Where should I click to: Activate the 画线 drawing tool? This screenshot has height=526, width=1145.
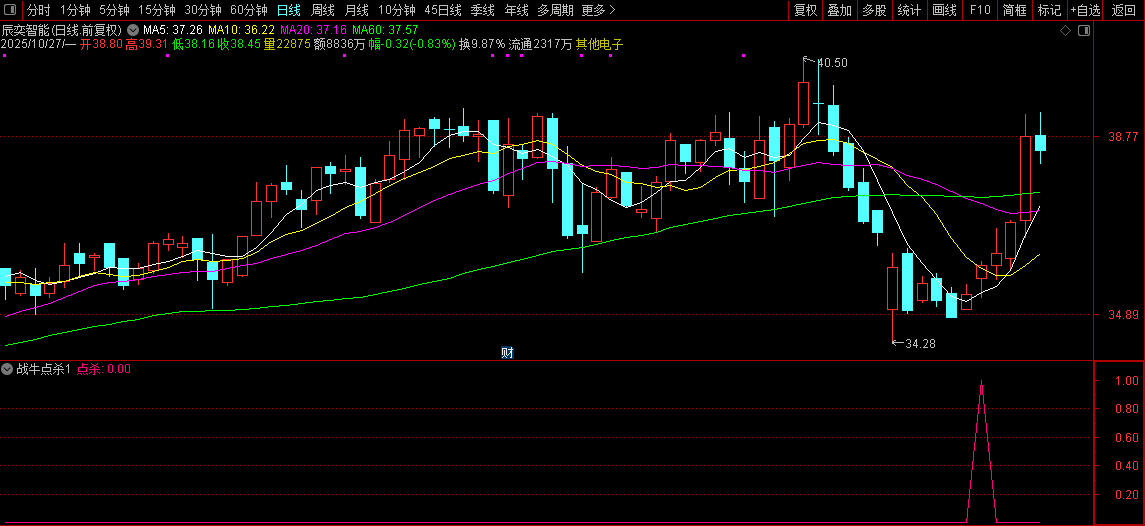[944, 10]
